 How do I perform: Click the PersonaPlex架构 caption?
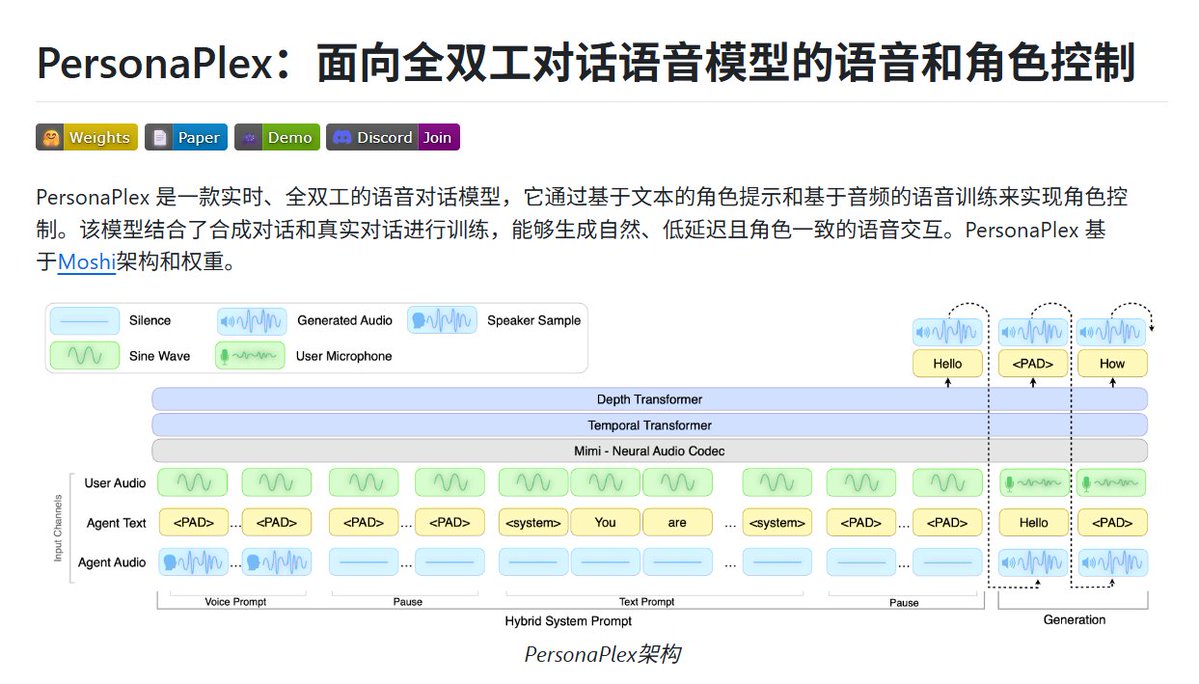(603, 654)
